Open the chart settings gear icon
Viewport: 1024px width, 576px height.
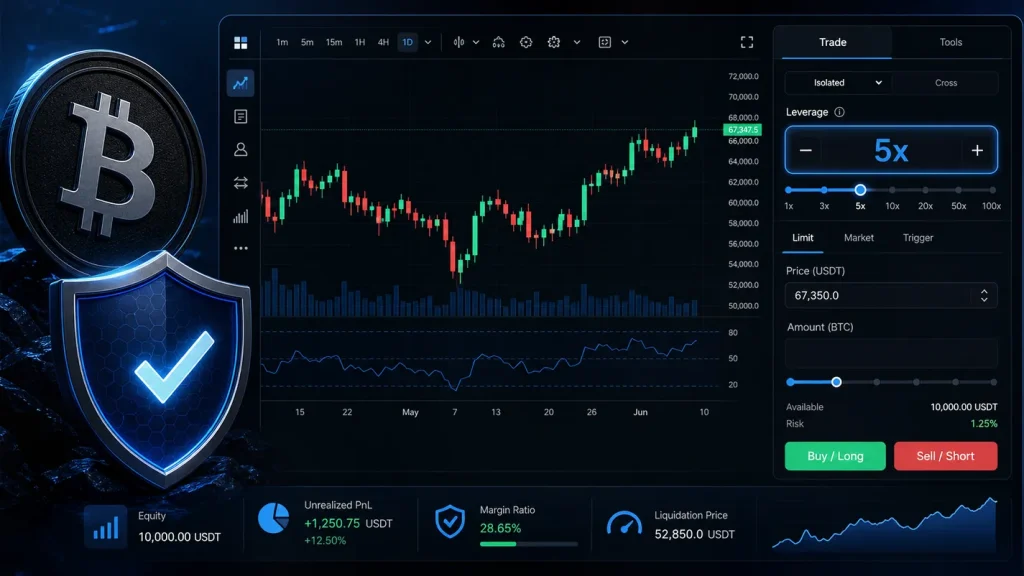click(554, 42)
